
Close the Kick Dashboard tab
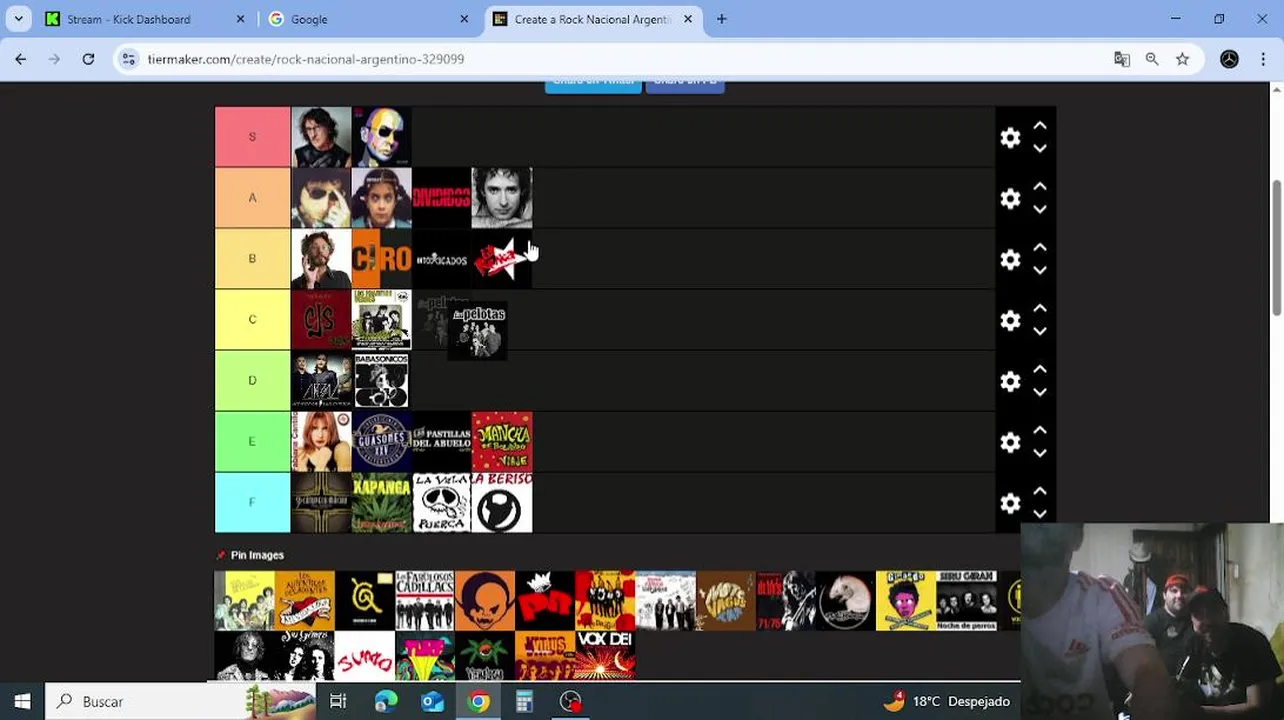click(240, 19)
